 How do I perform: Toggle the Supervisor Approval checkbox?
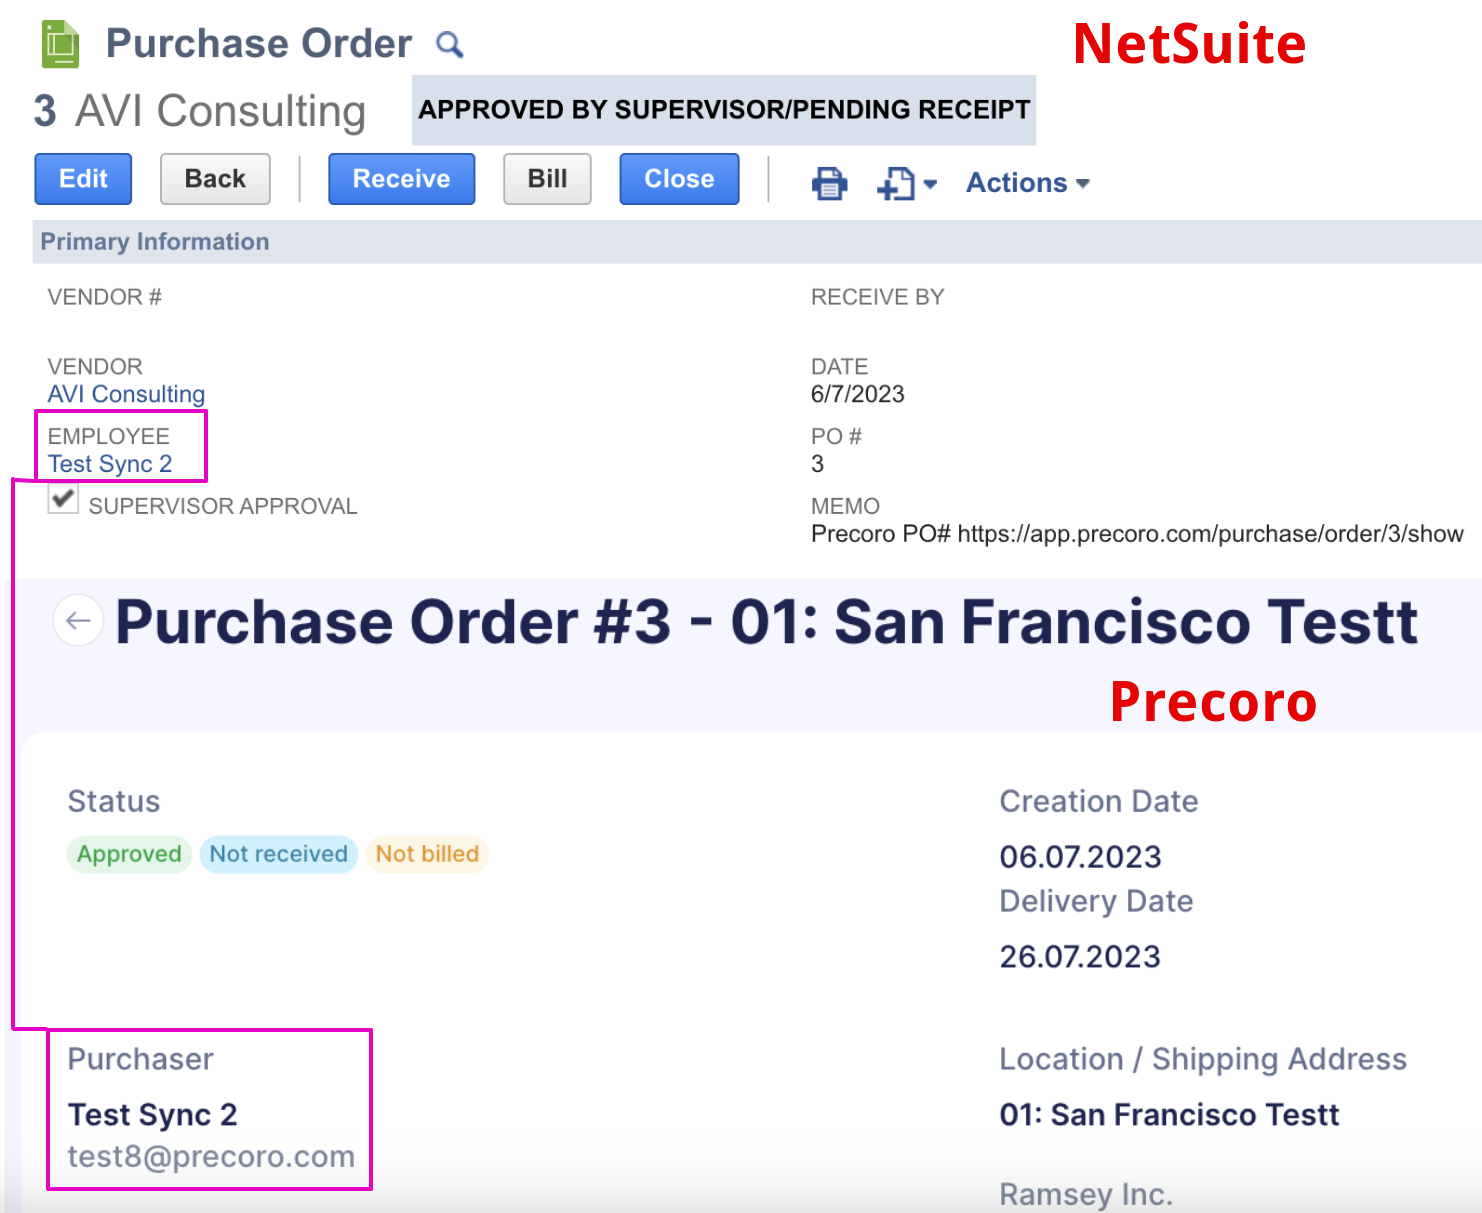tap(63, 498)
